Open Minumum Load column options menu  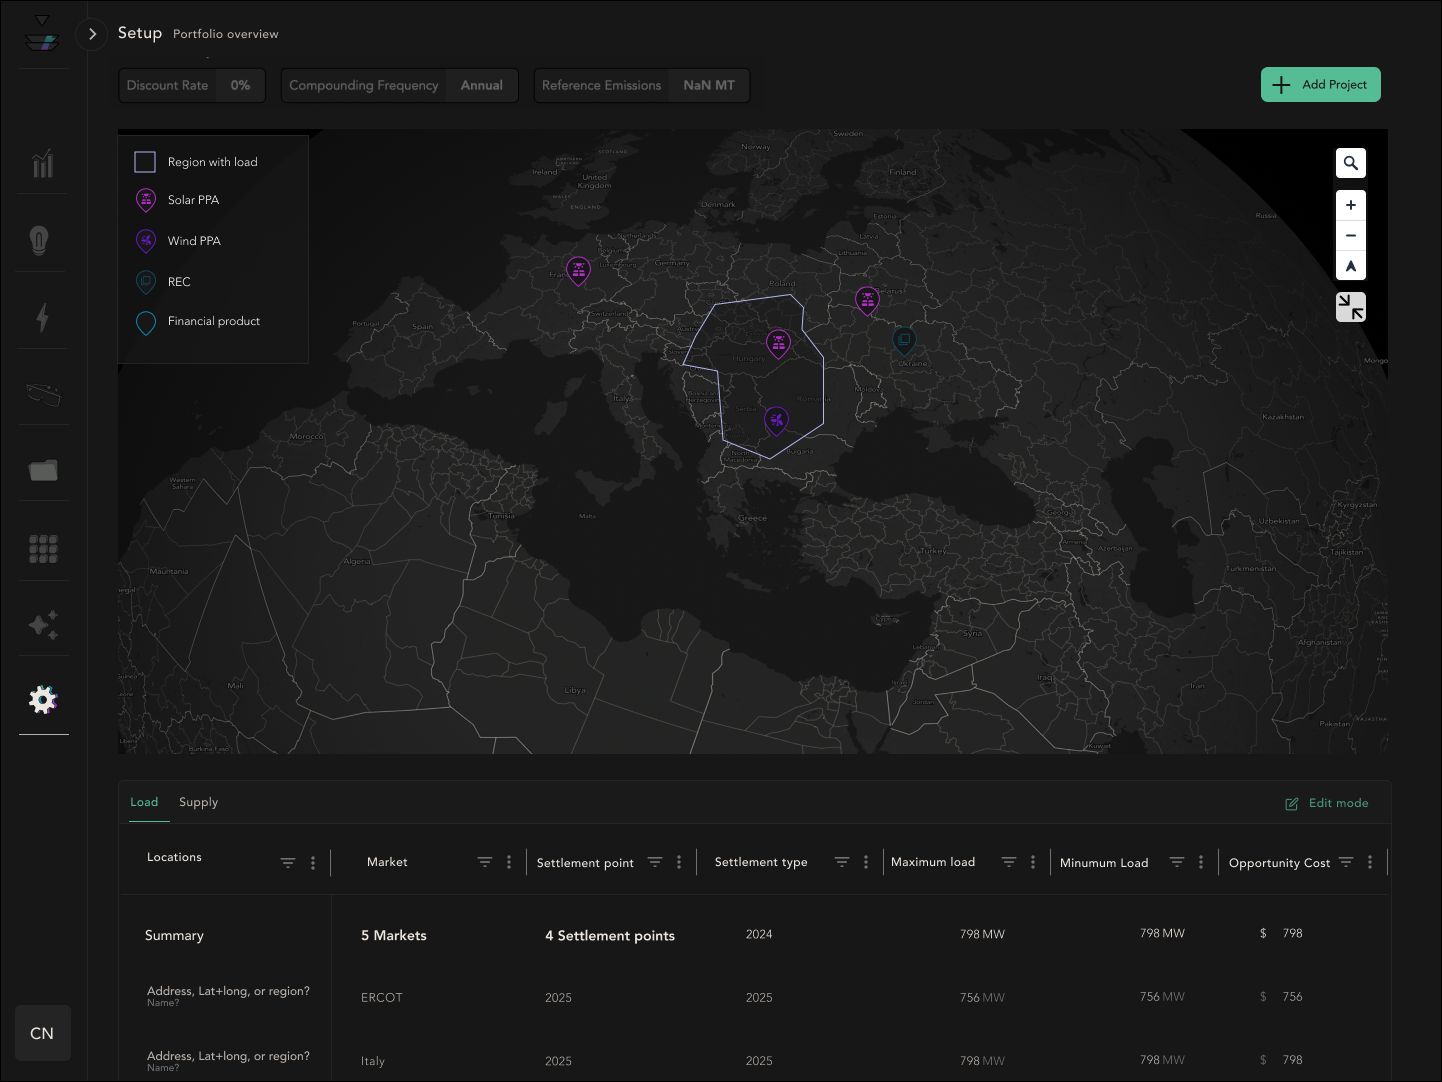1201,862
